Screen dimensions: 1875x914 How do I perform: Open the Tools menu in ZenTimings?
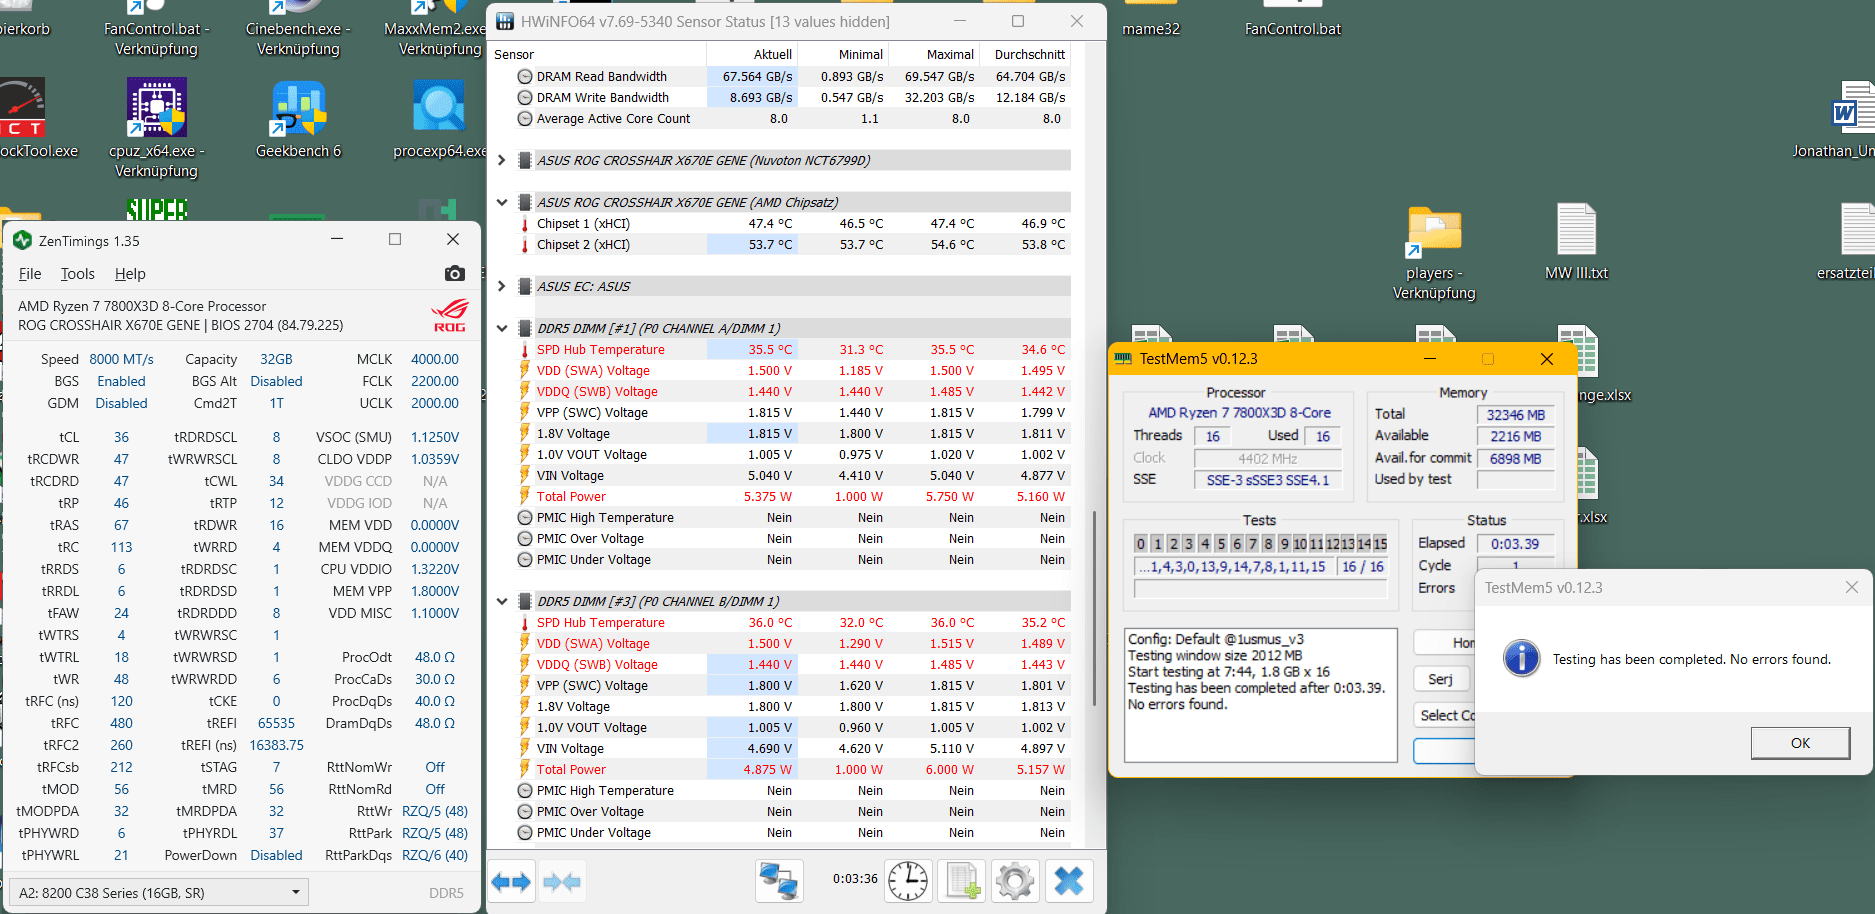click(78, 274)
